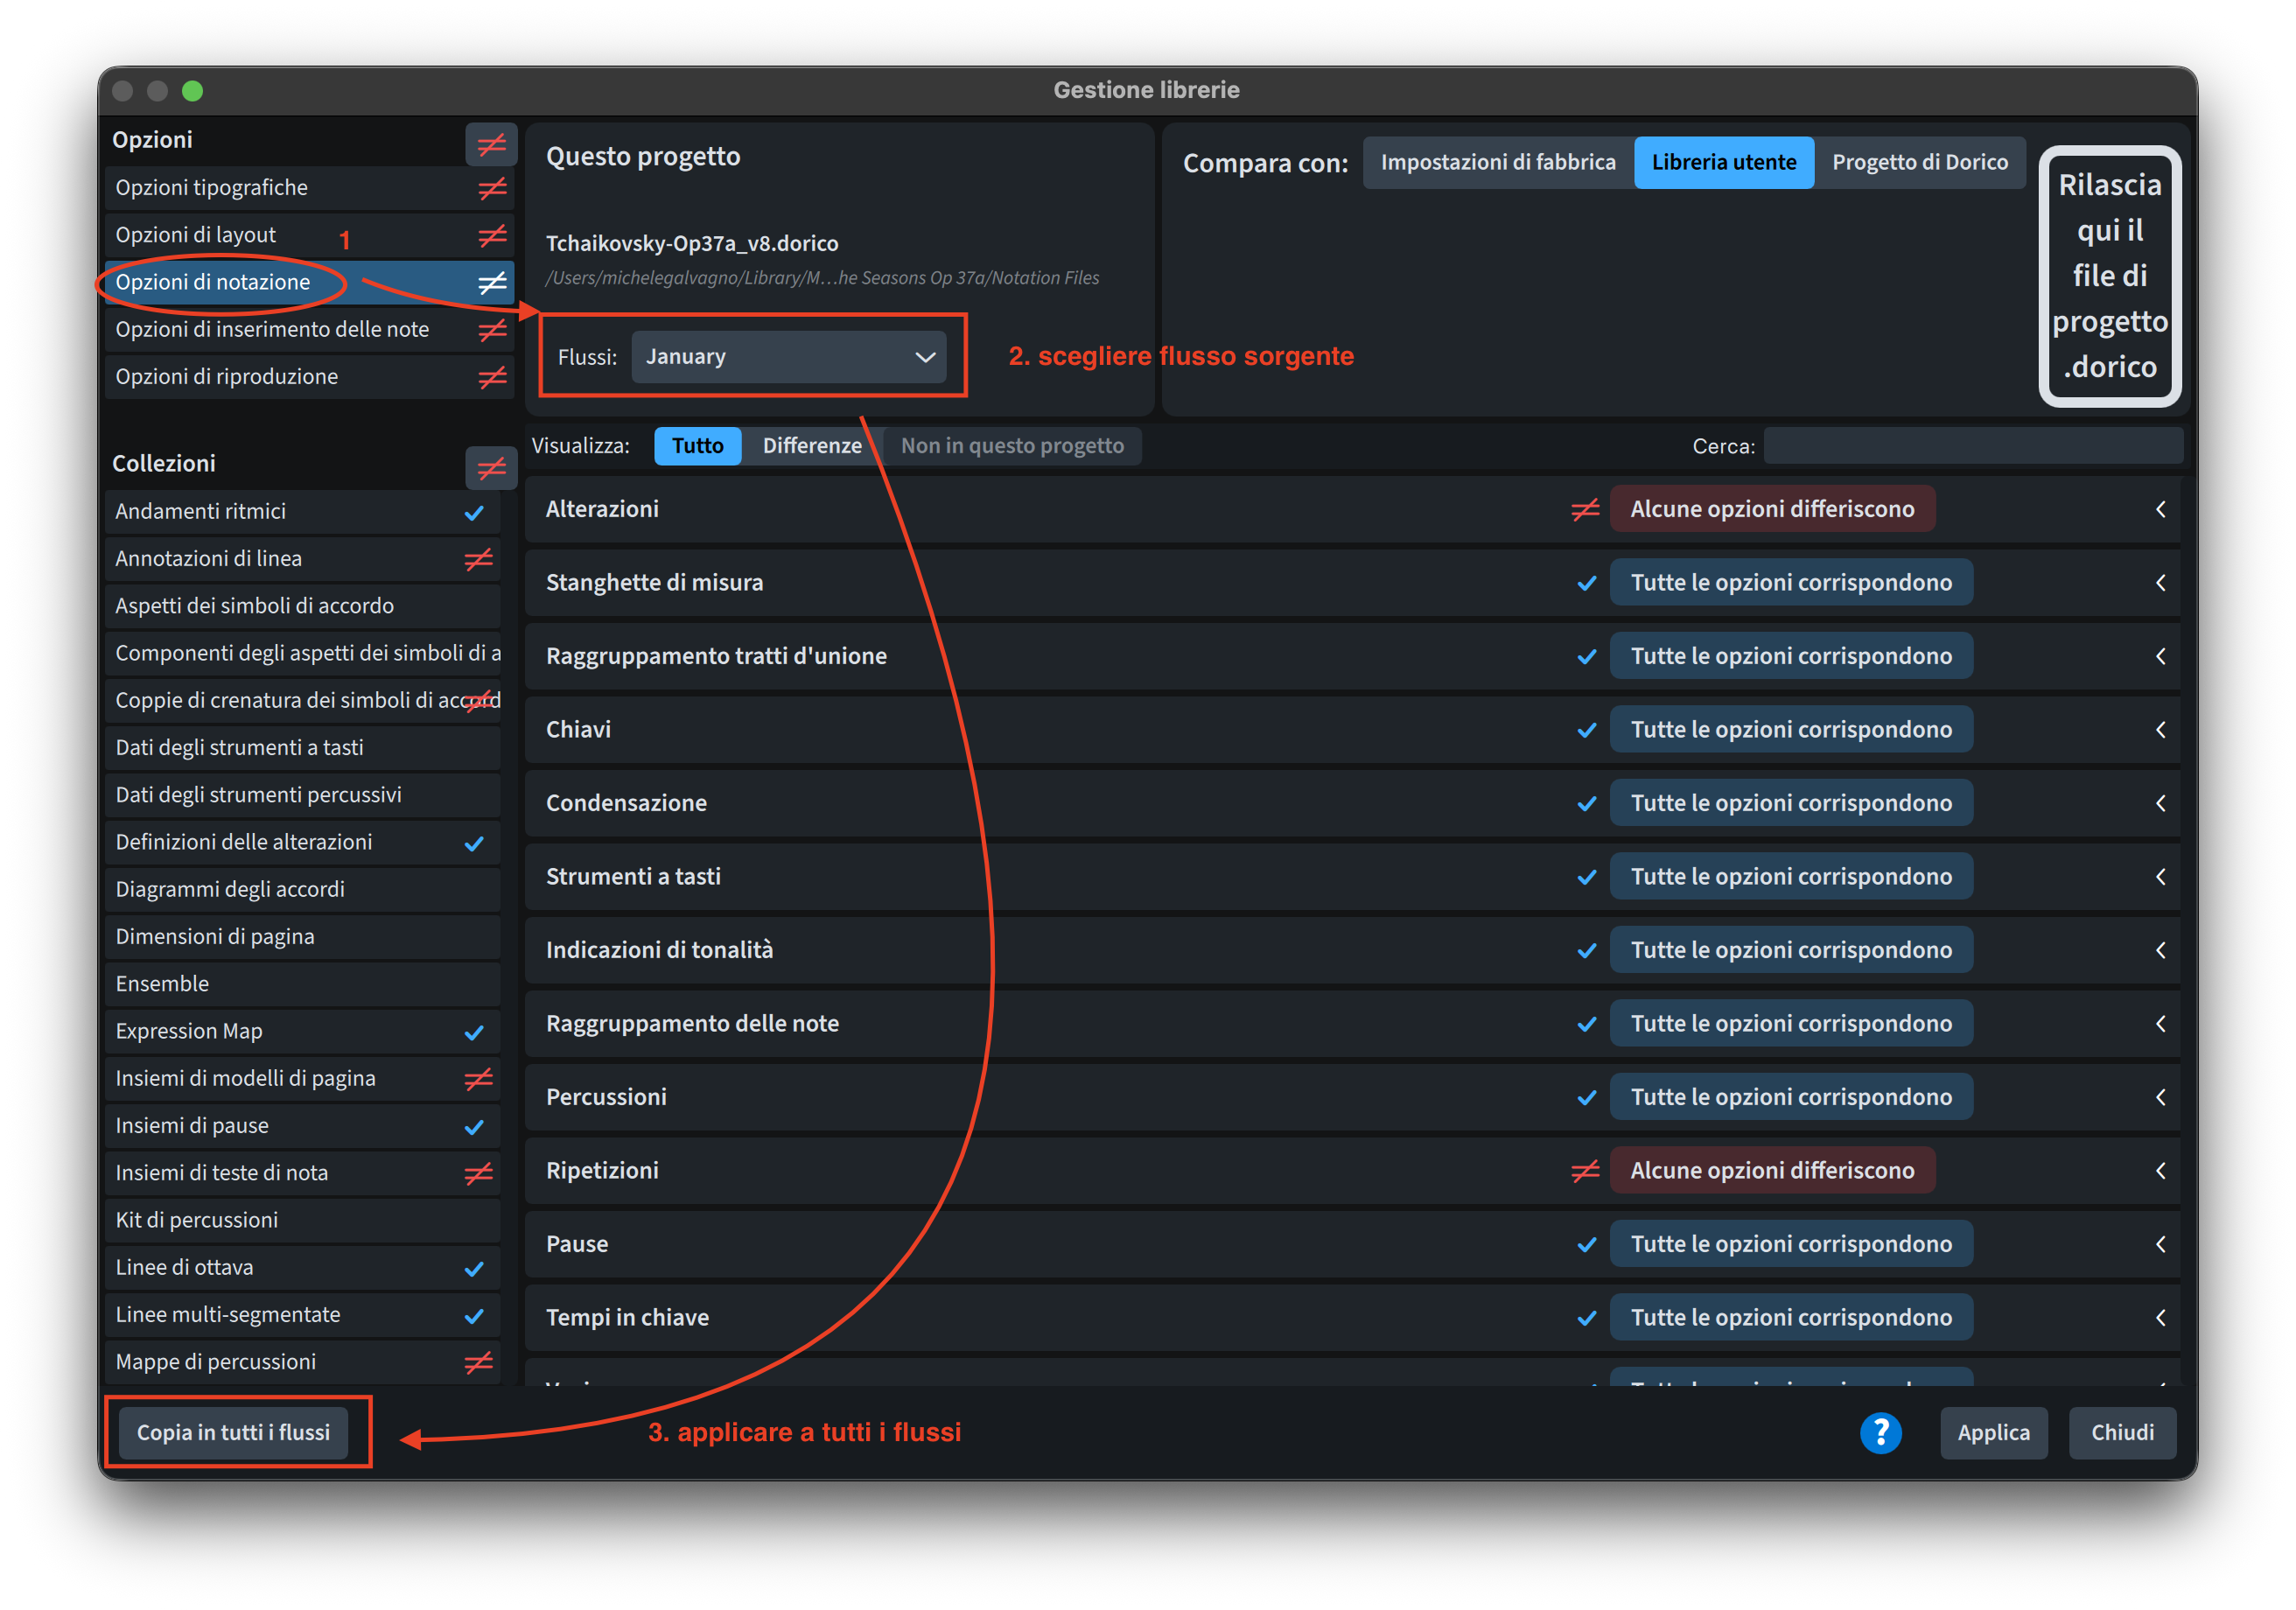Switch Visualizza filter to Differenze

click(811, 446)
